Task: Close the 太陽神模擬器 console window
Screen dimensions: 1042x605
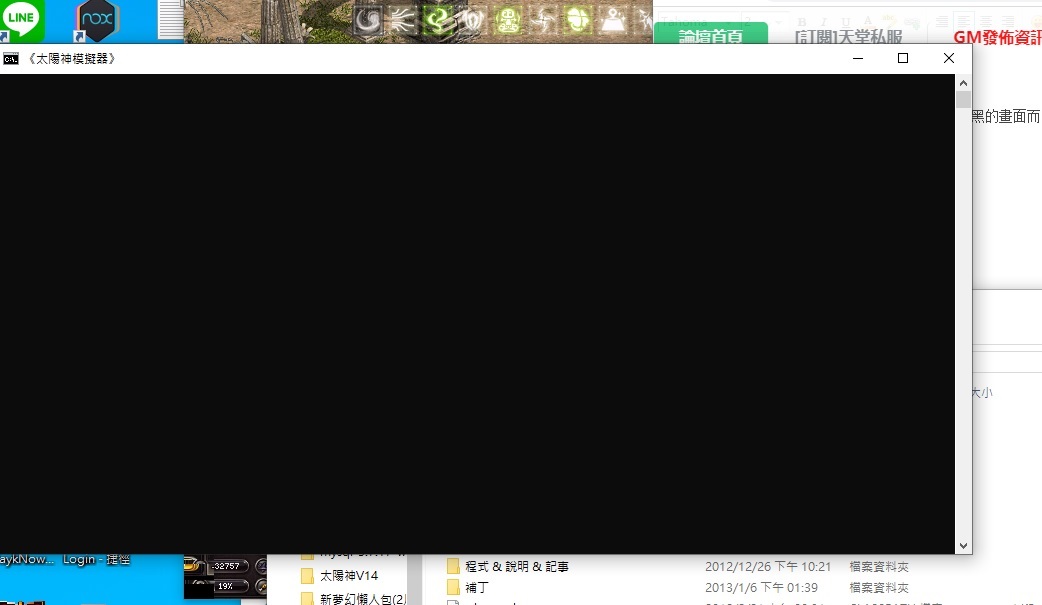Action: pos(949,59)
